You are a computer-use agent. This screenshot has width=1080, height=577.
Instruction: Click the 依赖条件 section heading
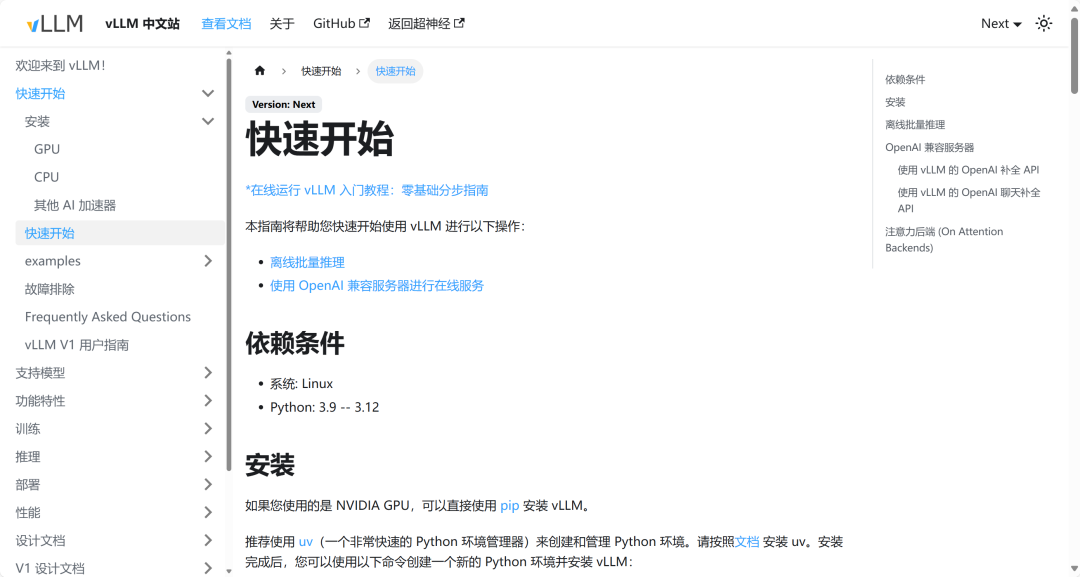coord(295,343)
